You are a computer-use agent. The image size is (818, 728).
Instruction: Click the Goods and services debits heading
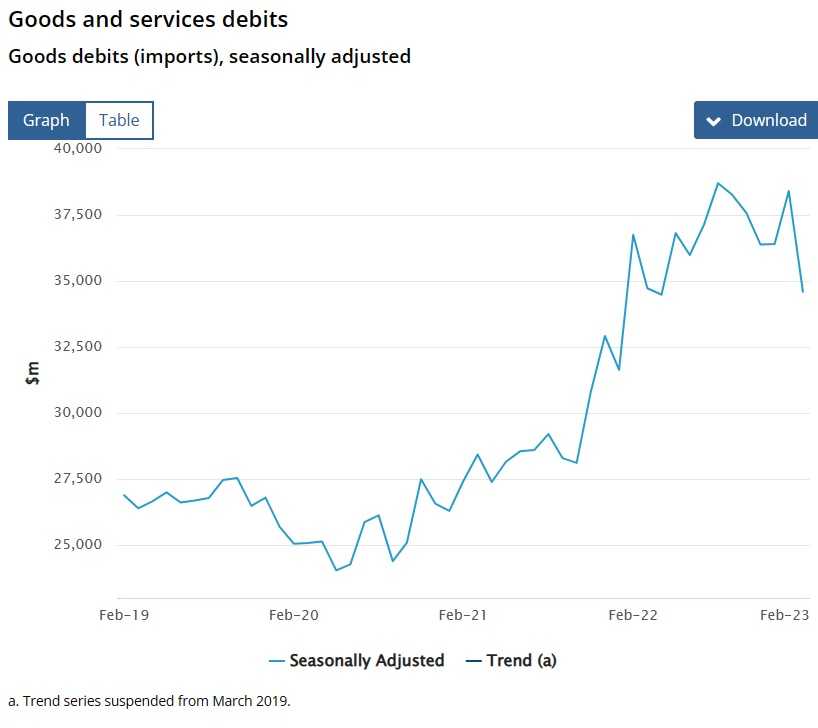(x=148, y=19)
